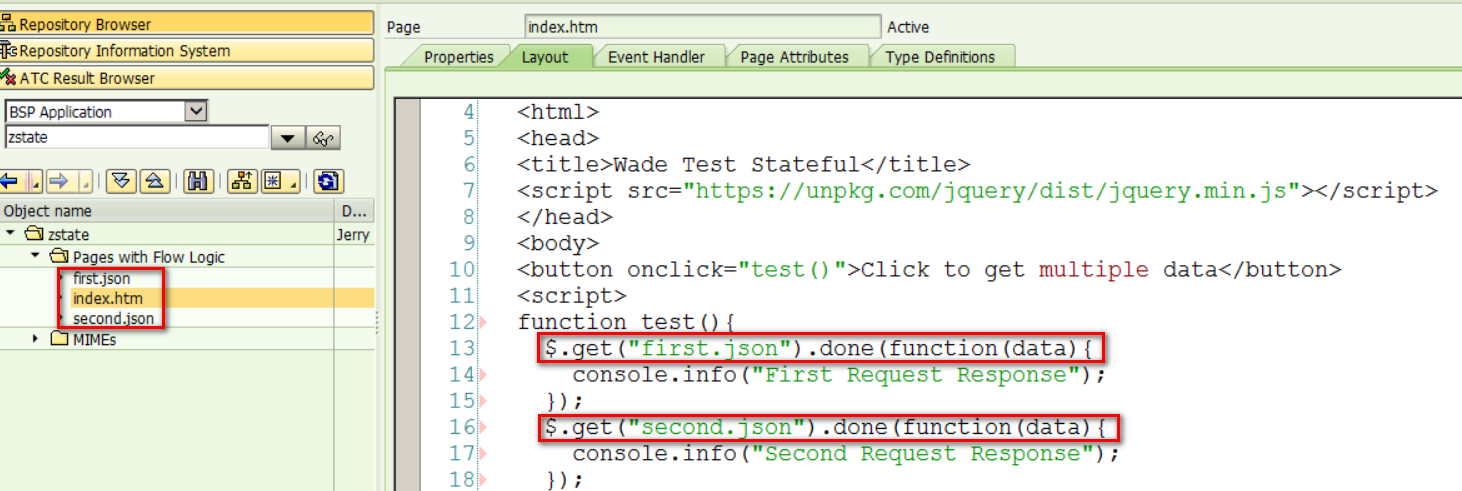This screenshot has height=491, width=1462.
Task: Click the Pages with Flow Logic folder icon
Action: pyautogui.click(x=58, y=257)
